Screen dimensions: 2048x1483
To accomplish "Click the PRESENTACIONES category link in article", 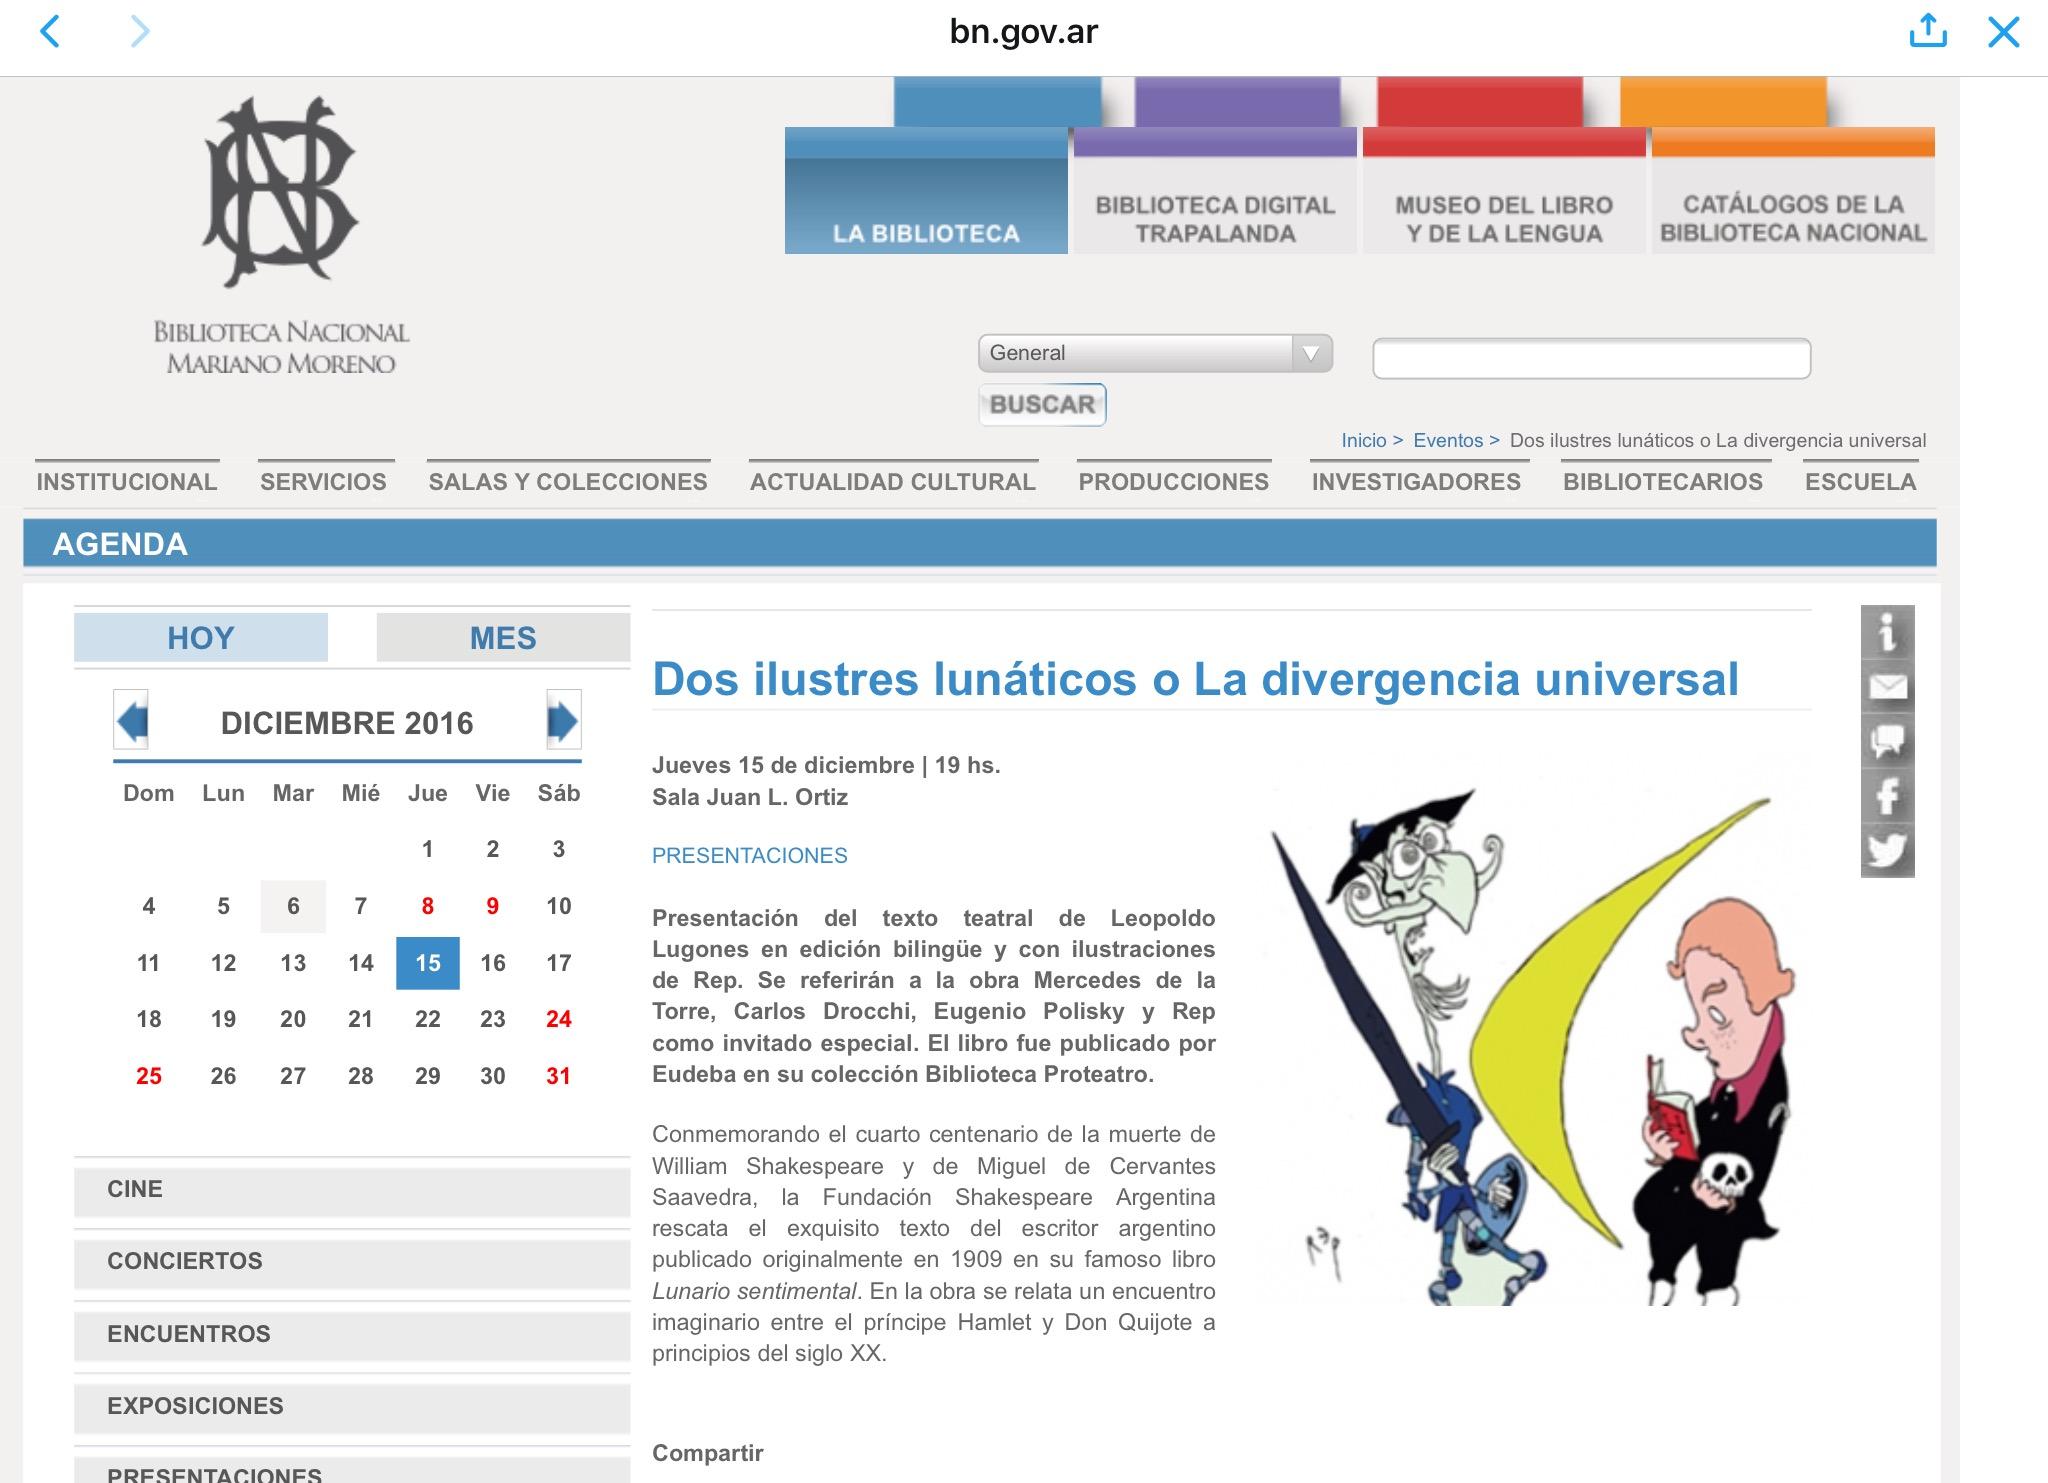I will [x=749, y=855].
